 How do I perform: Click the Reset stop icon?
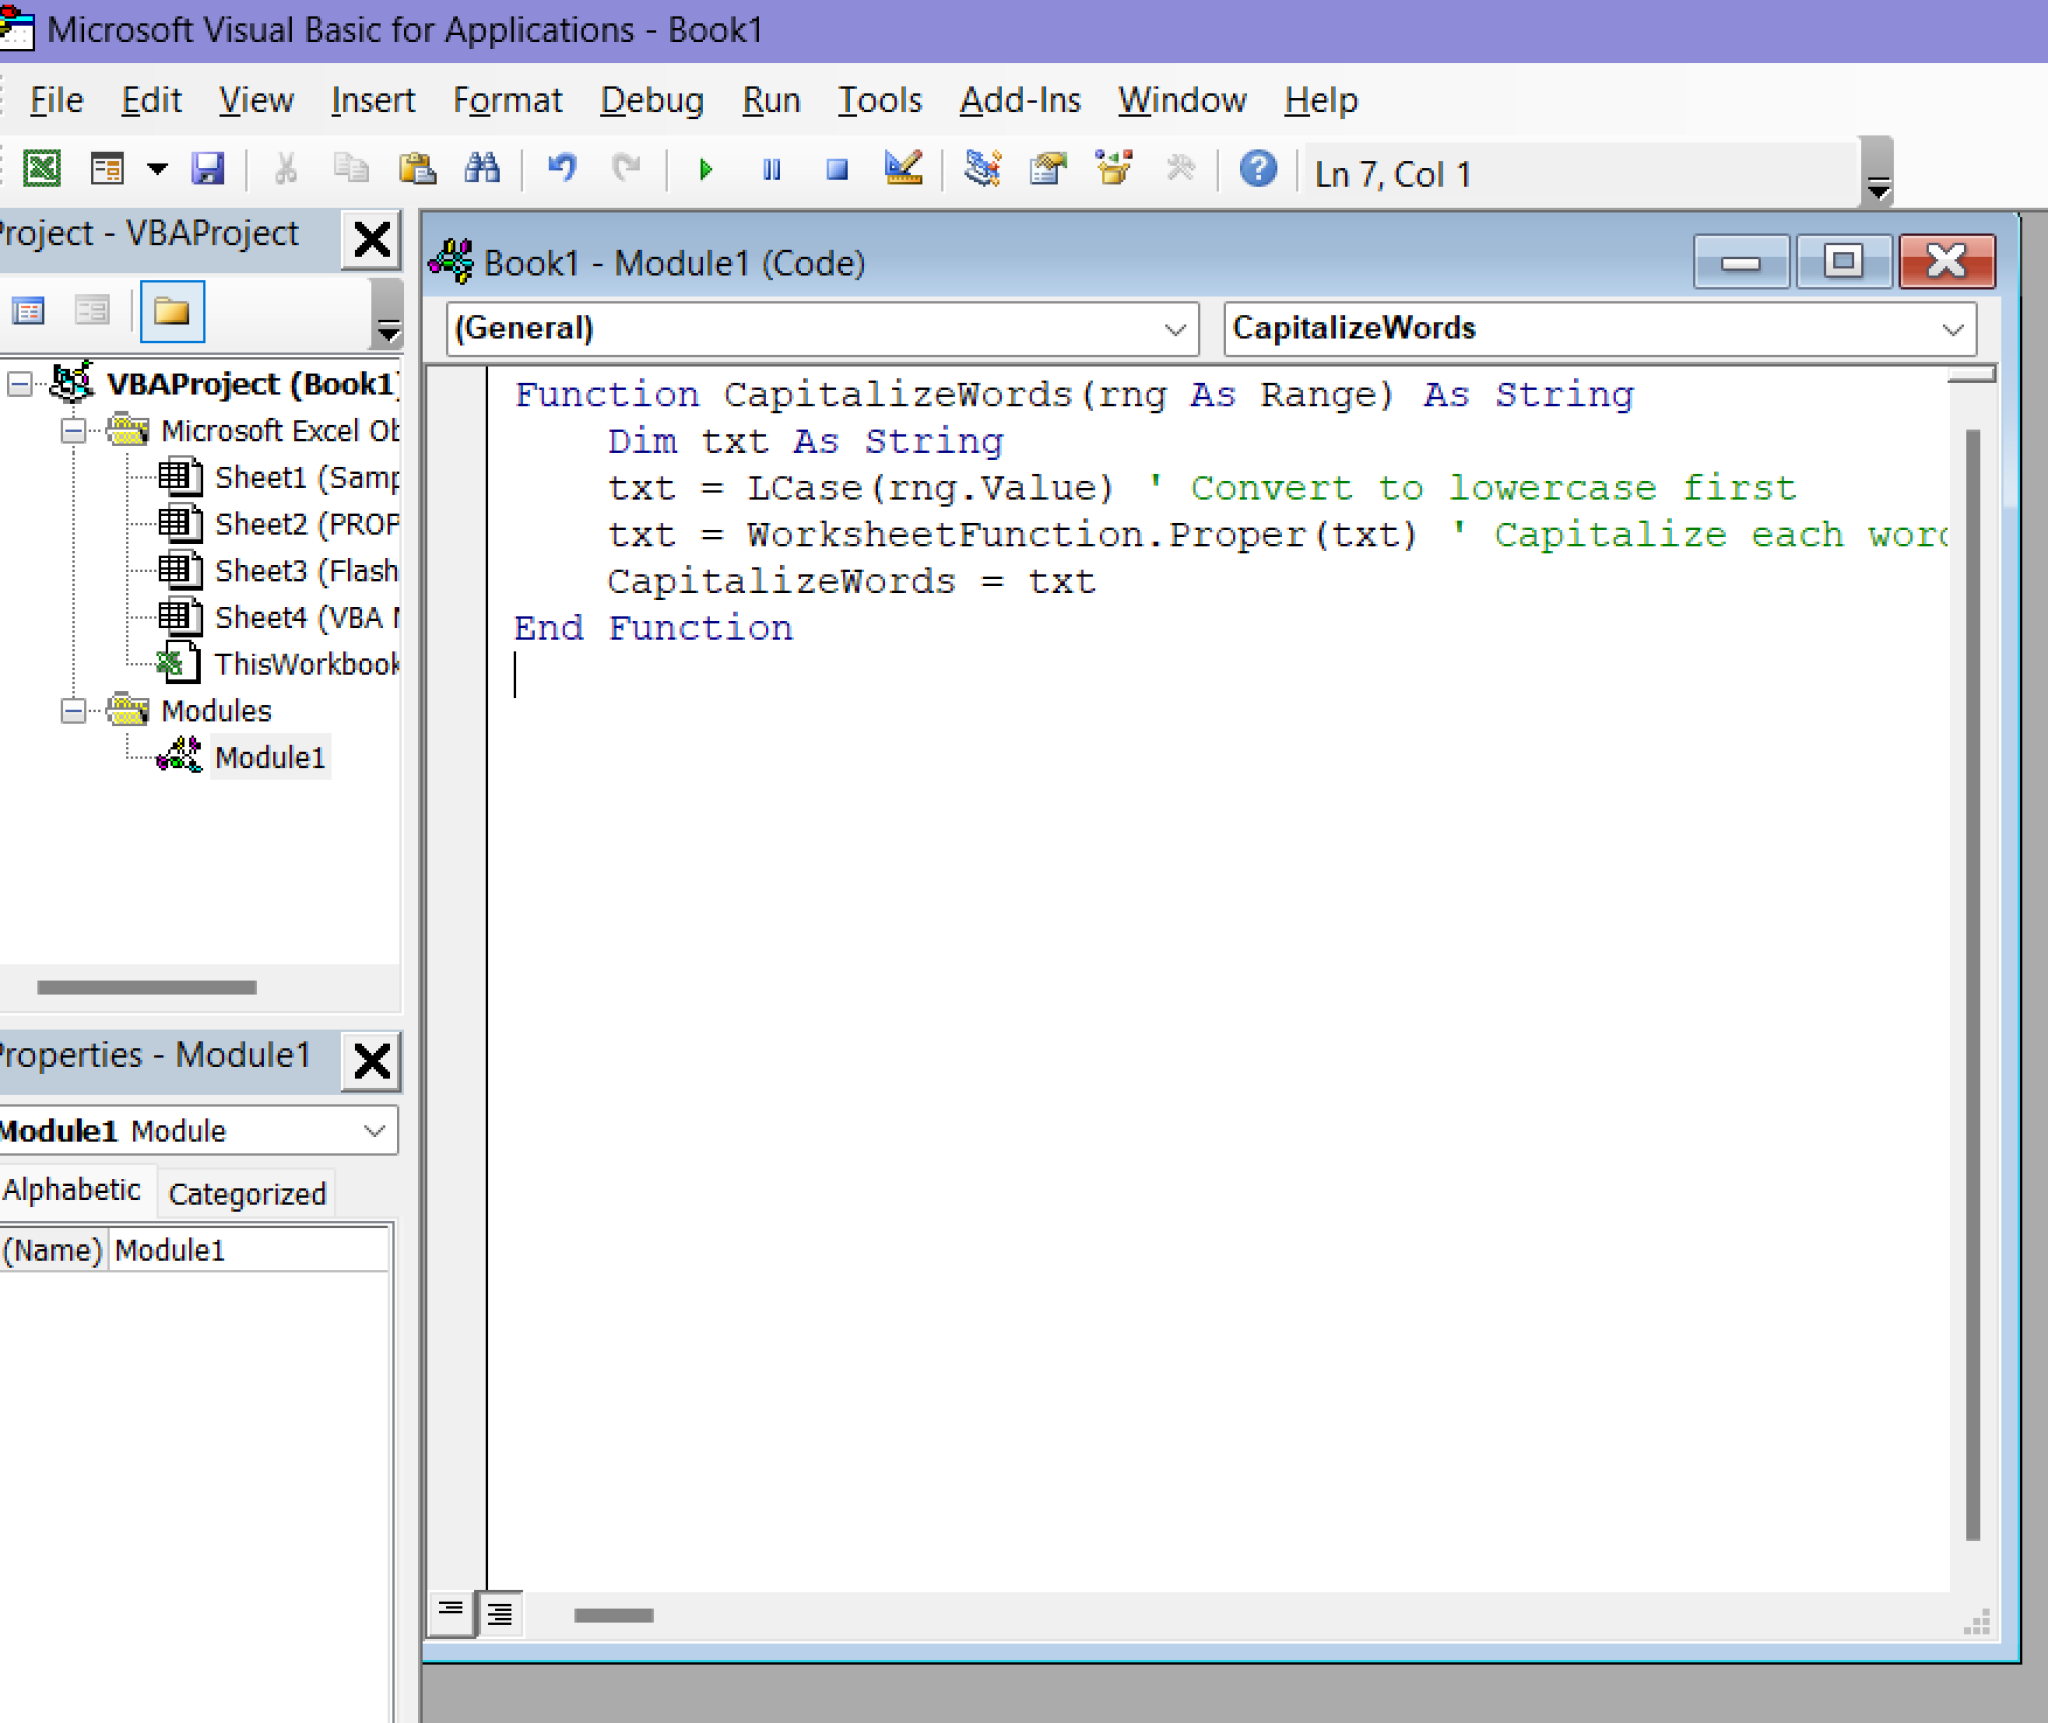pyautogui.click(x=837, y=170)
